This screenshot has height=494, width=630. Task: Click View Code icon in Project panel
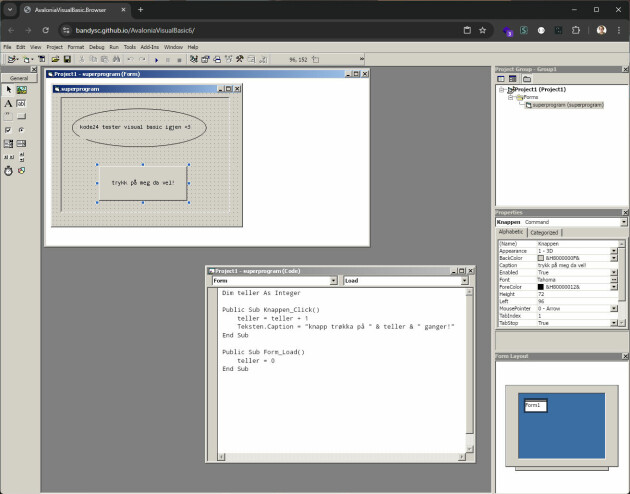coord(501,79)
